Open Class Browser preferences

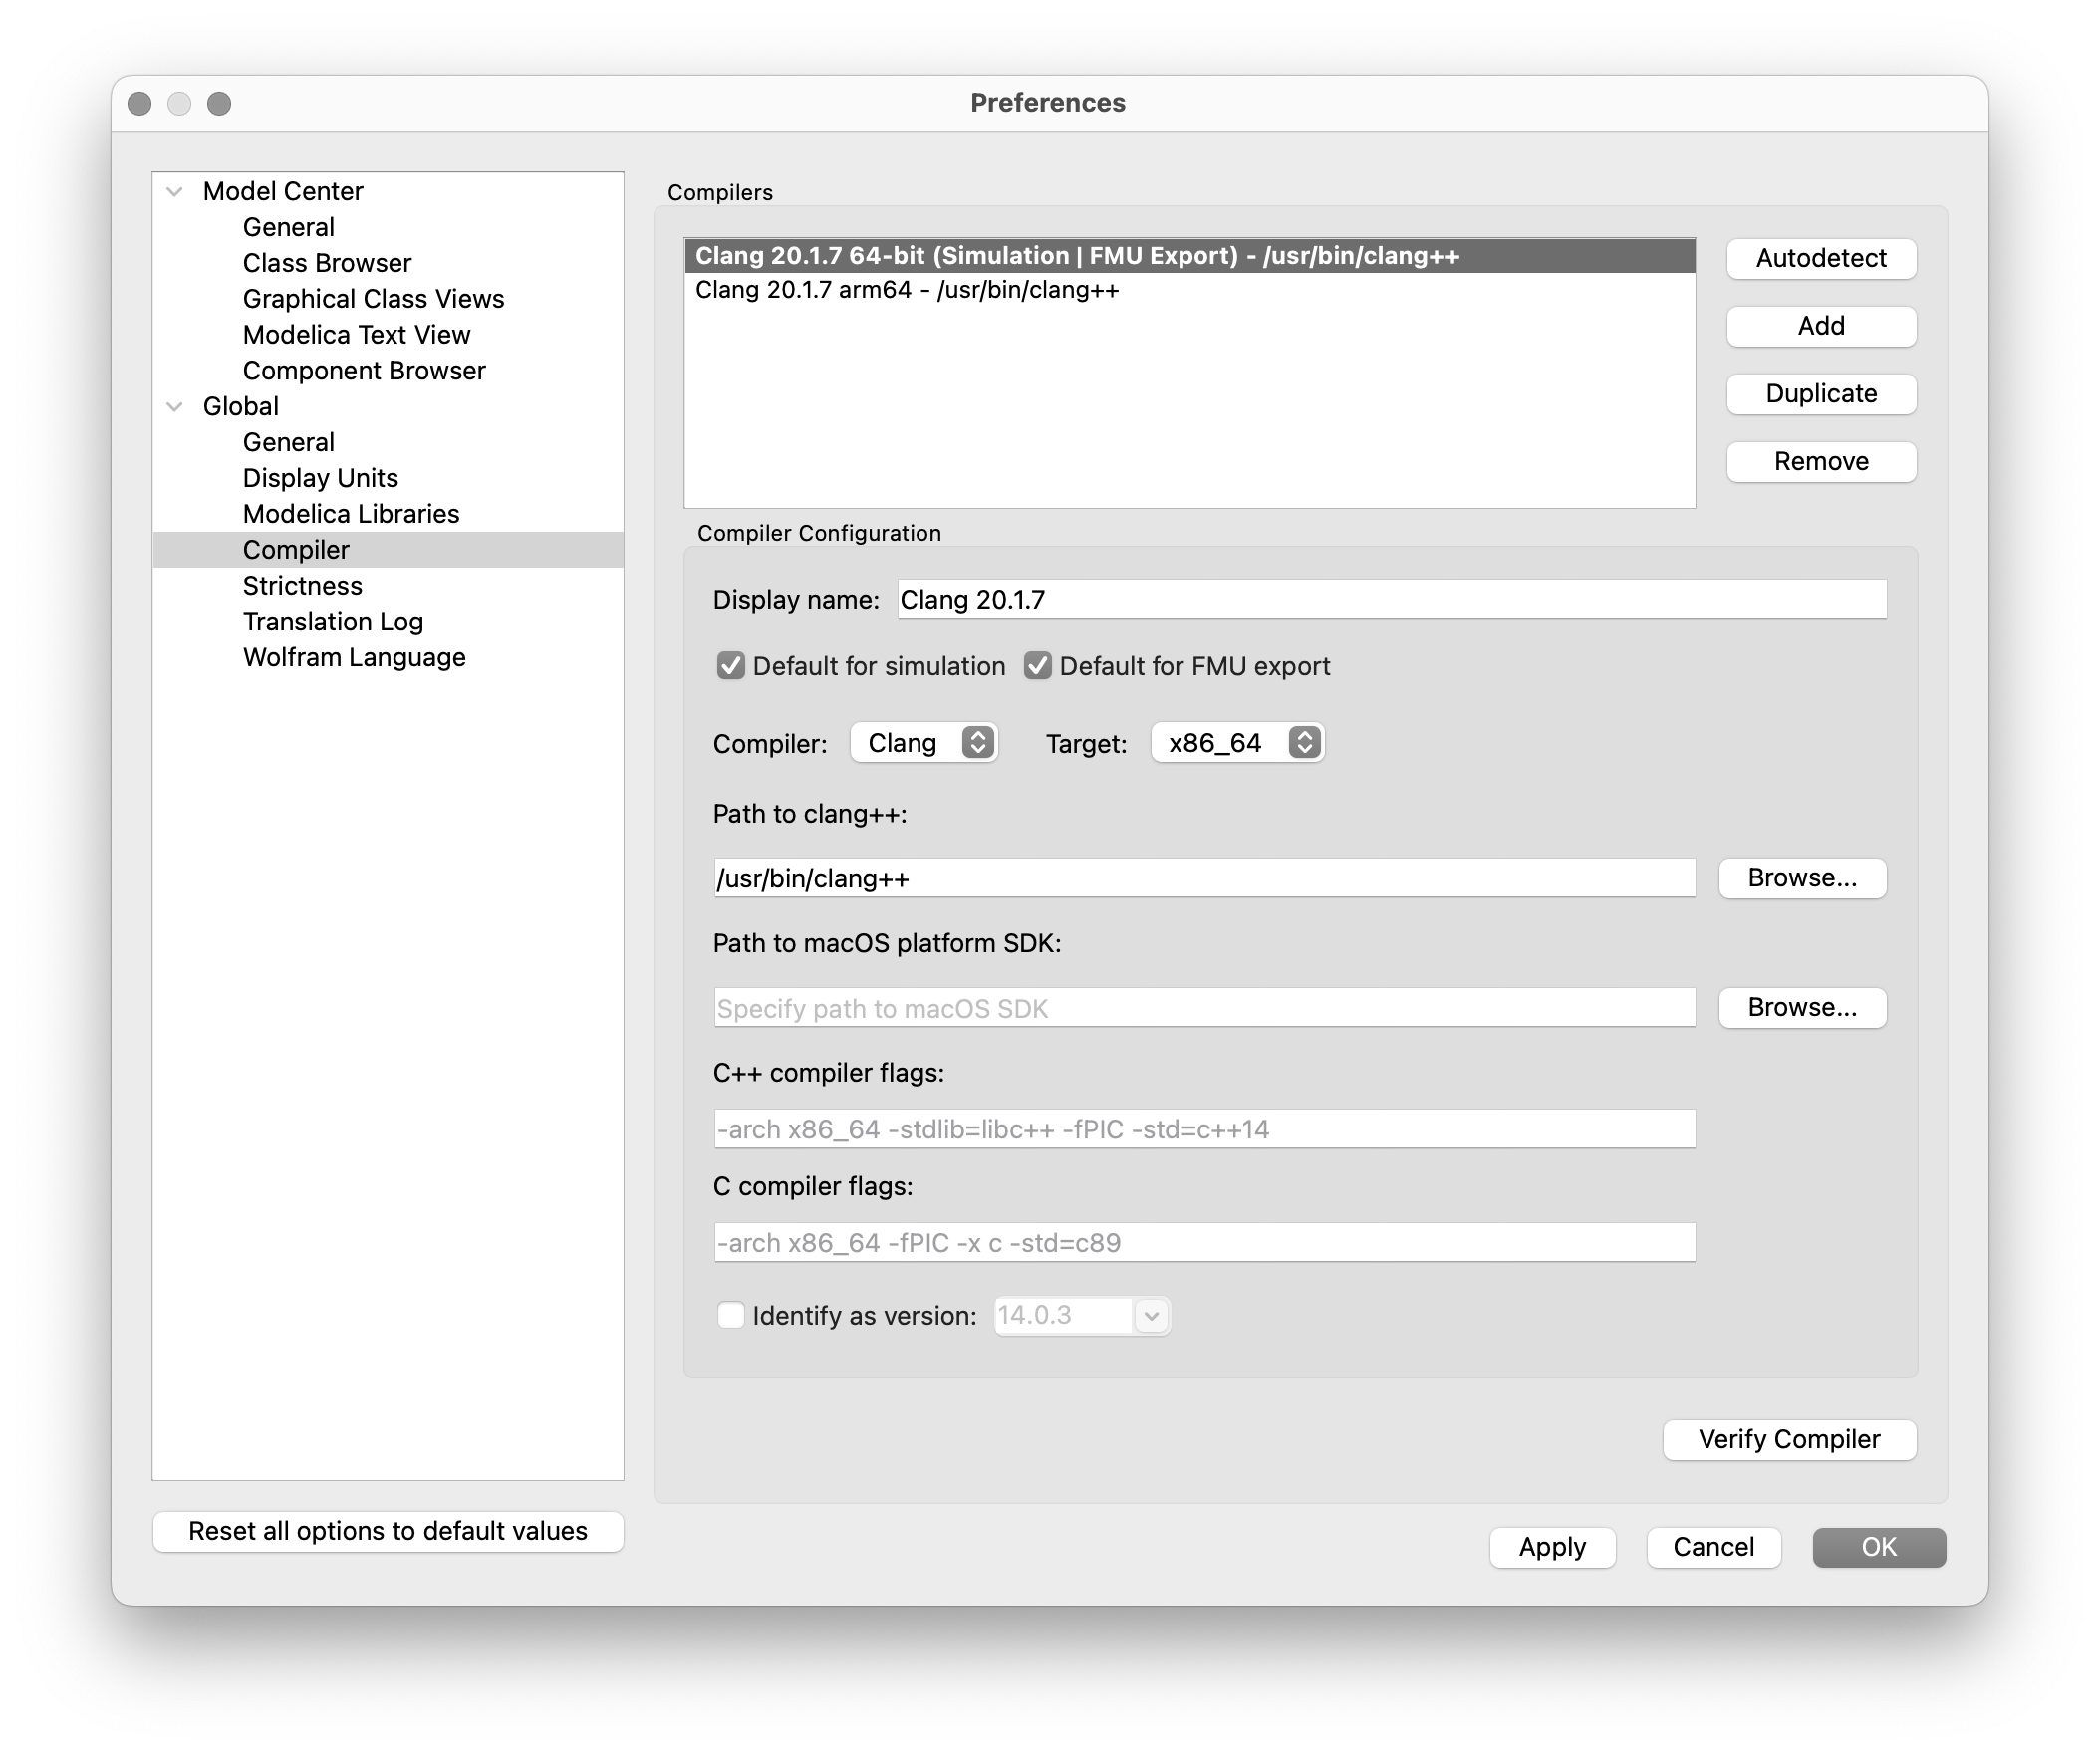(x=327, y=263)
